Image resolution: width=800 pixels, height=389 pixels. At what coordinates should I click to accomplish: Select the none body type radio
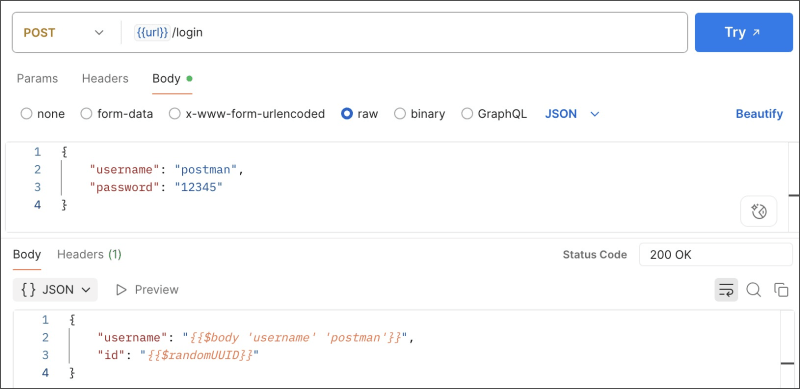point(26,114)
